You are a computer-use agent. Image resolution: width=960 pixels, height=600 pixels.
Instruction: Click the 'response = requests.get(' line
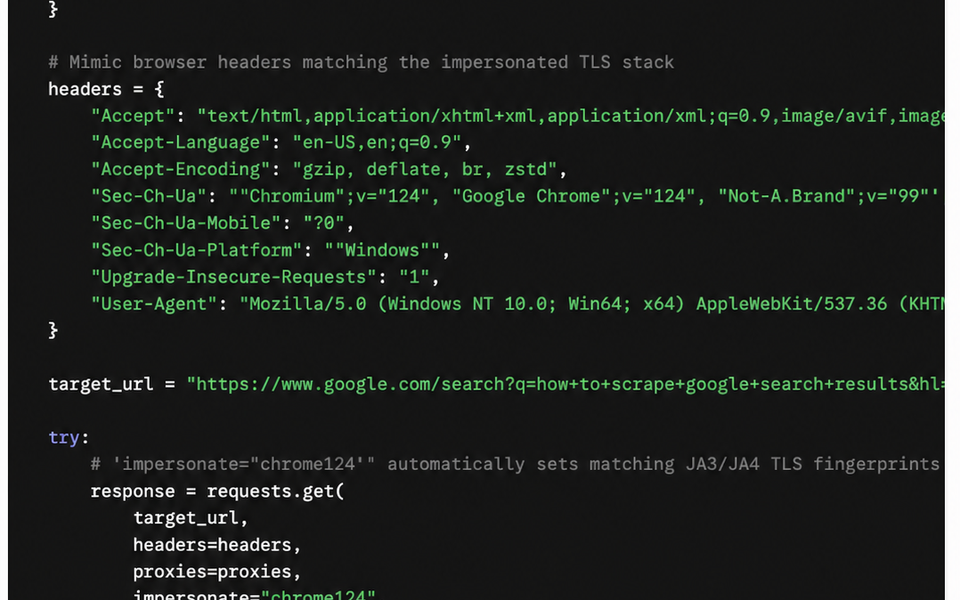point(217,492)
